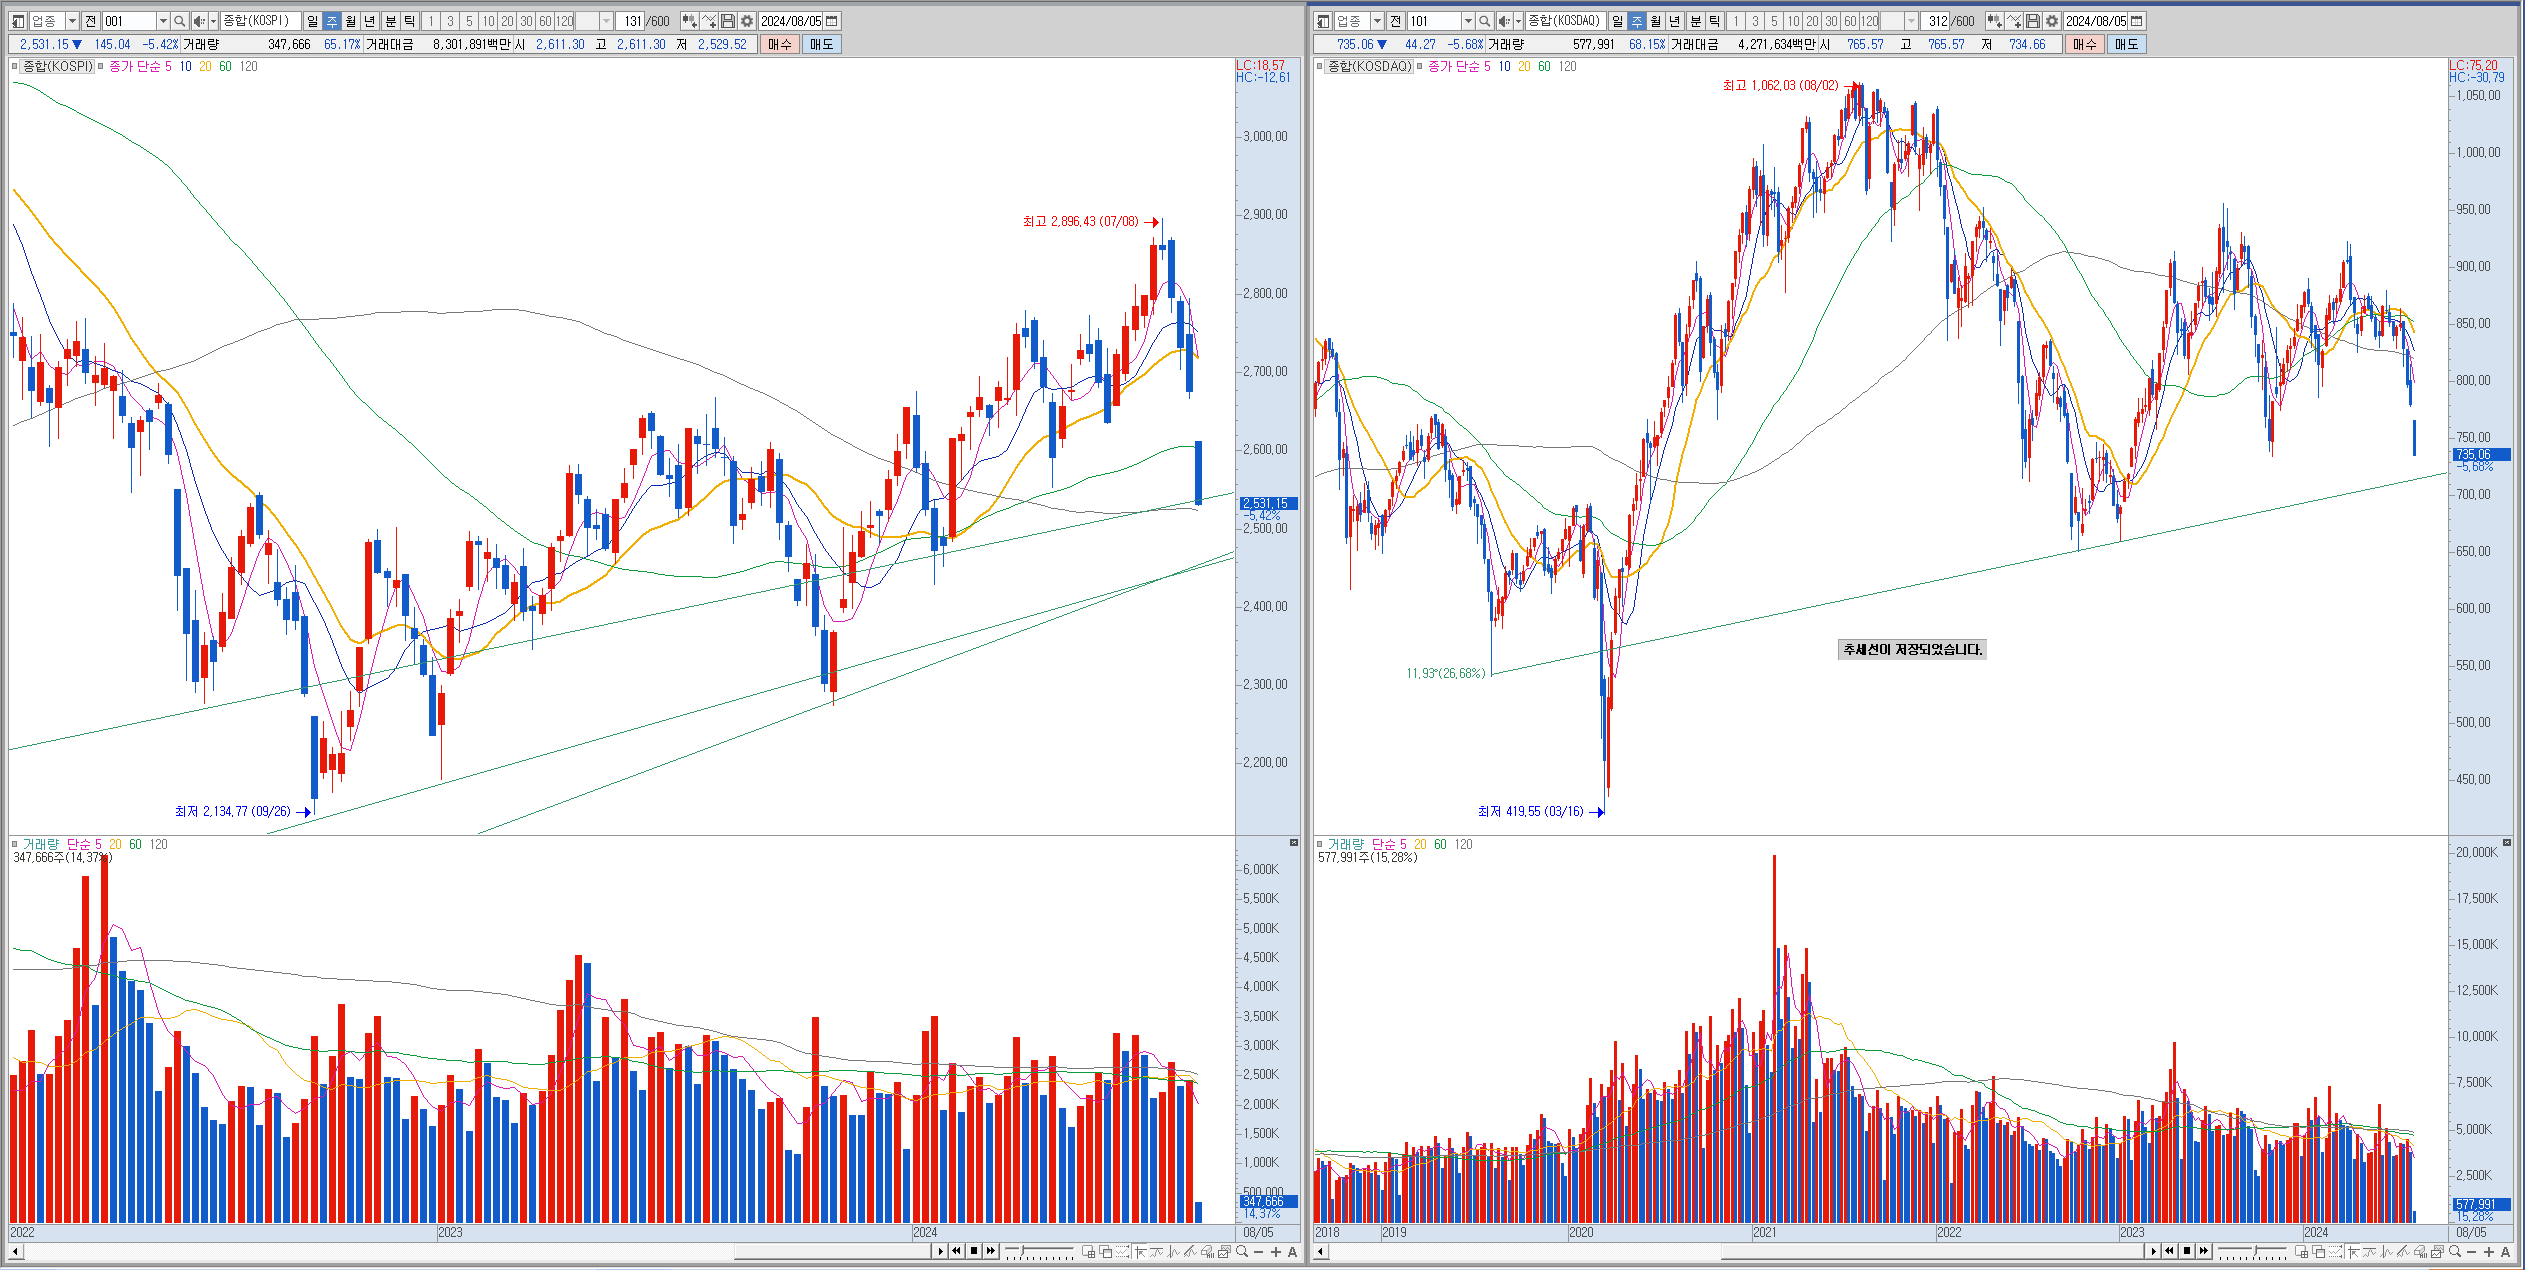
Task: Click the bar count field showing 312
Action: pos(1937,21)
